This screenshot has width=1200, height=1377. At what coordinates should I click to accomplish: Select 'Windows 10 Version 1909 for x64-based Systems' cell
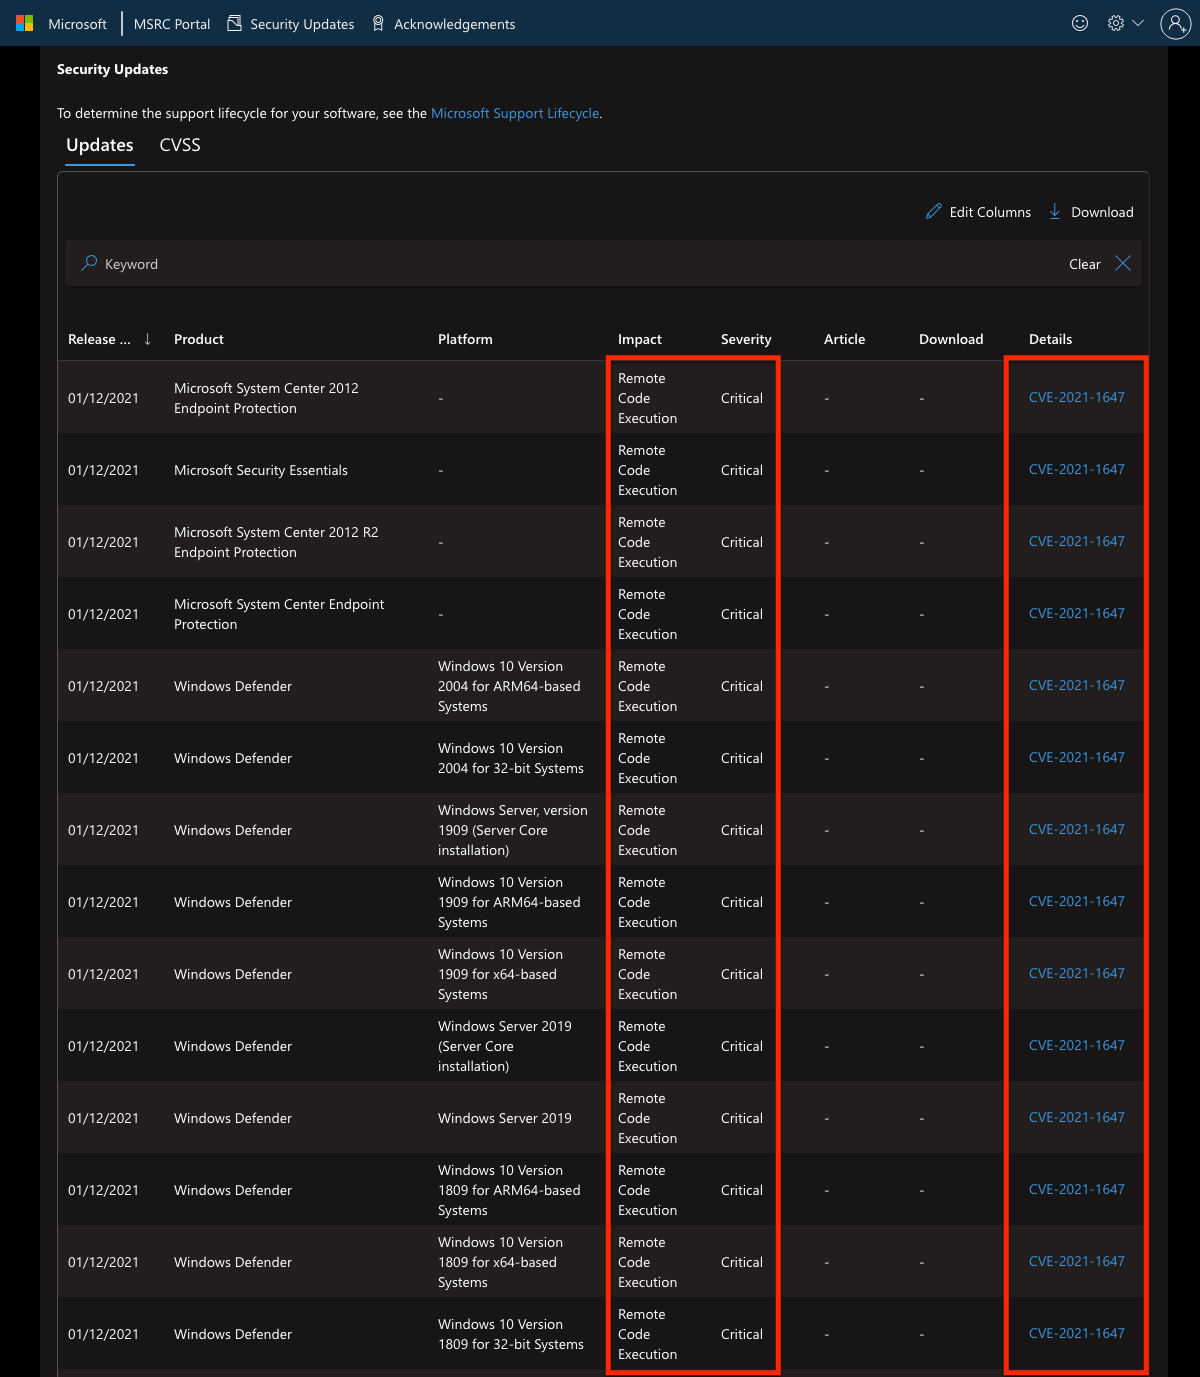pos(500,974)
